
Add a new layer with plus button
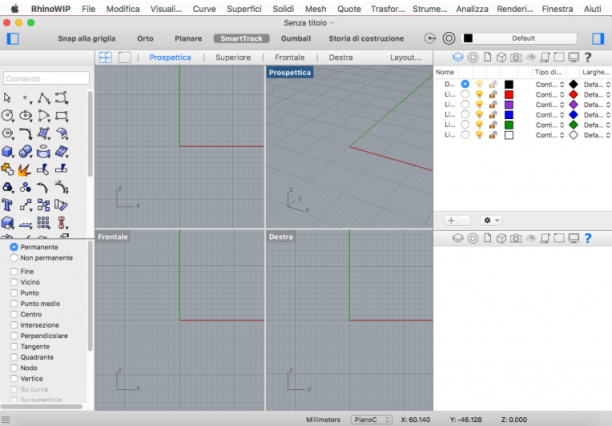coord(451,220)
